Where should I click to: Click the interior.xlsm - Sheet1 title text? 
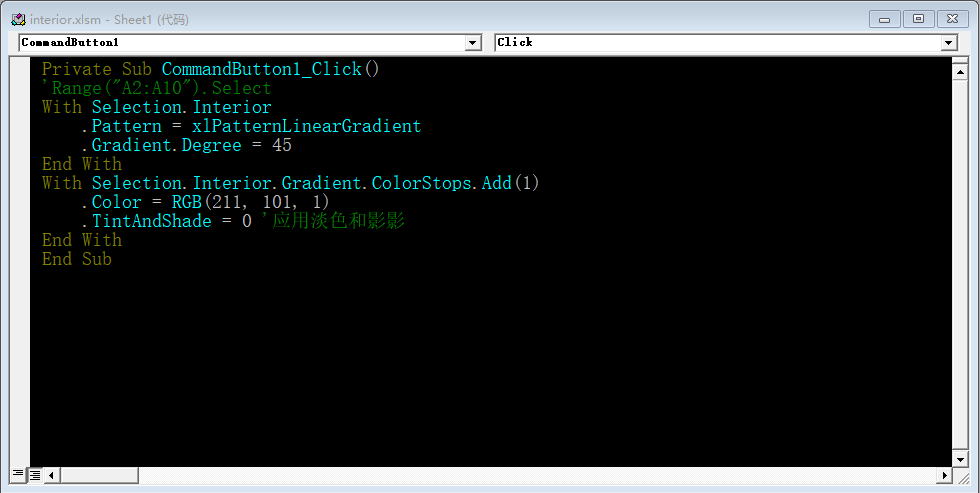[109, 19]
